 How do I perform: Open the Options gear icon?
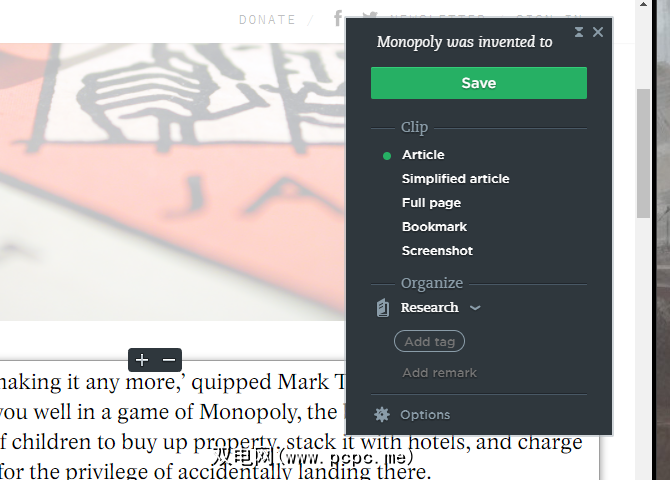[x=382, y=414]
